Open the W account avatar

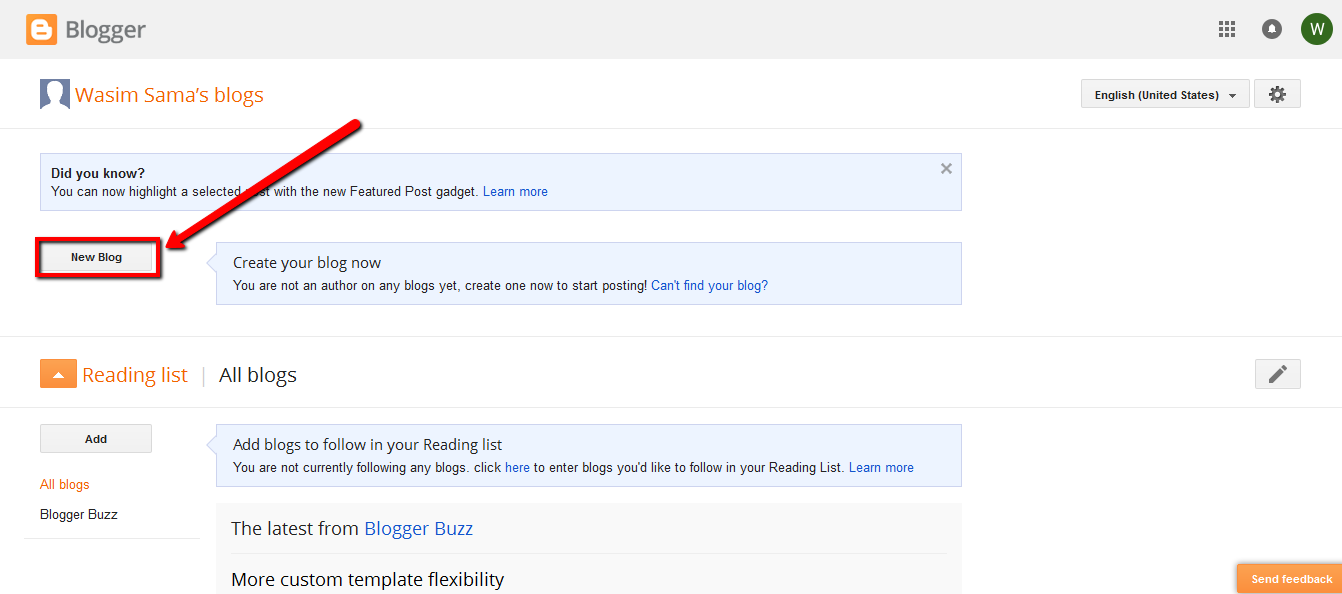click(1316, 29)
